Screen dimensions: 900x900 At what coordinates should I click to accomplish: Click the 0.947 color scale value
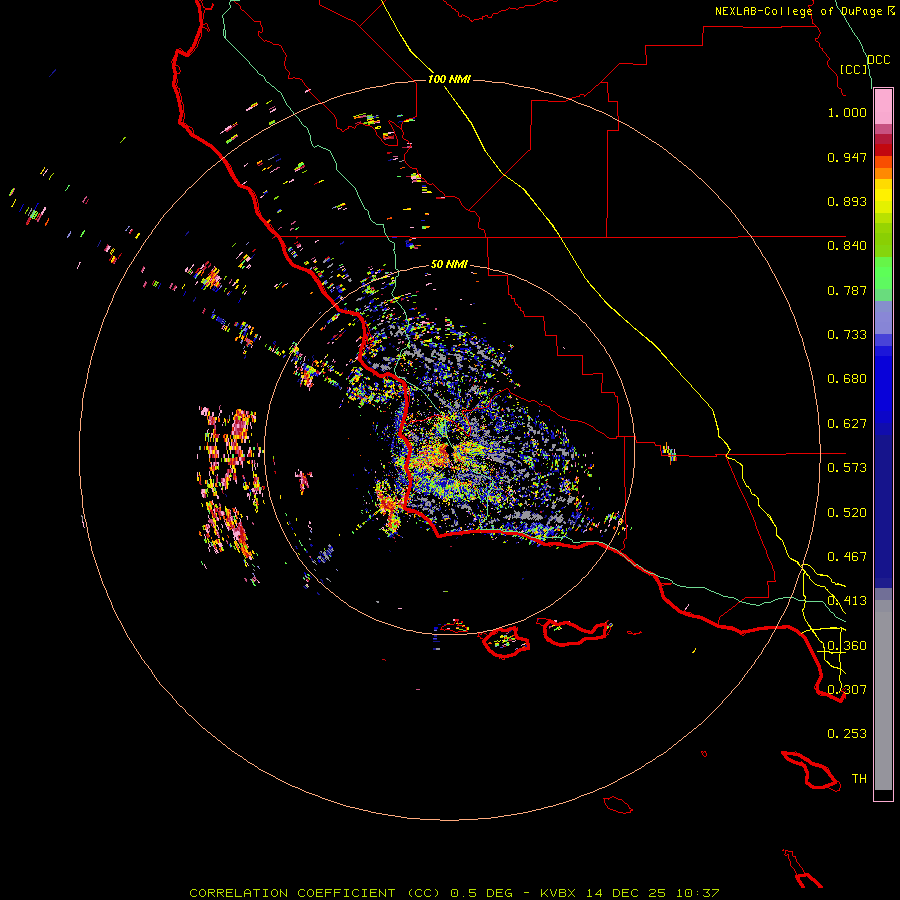847,157
